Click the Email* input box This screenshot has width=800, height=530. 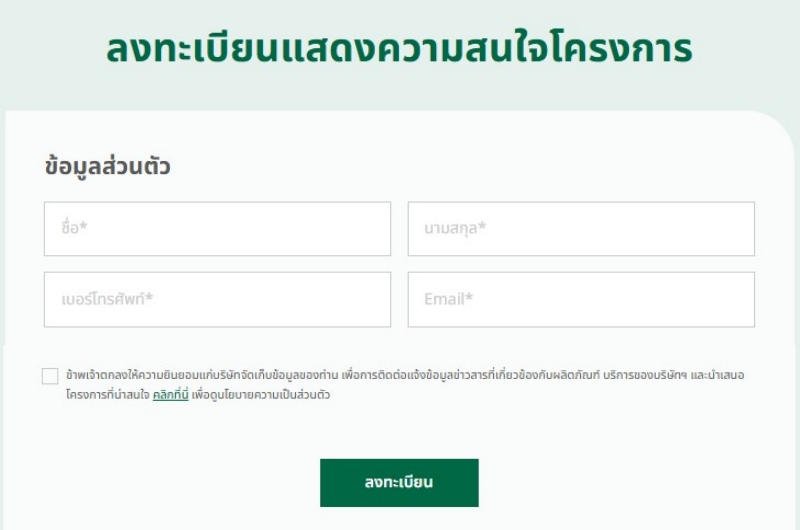tap(581, 299)
